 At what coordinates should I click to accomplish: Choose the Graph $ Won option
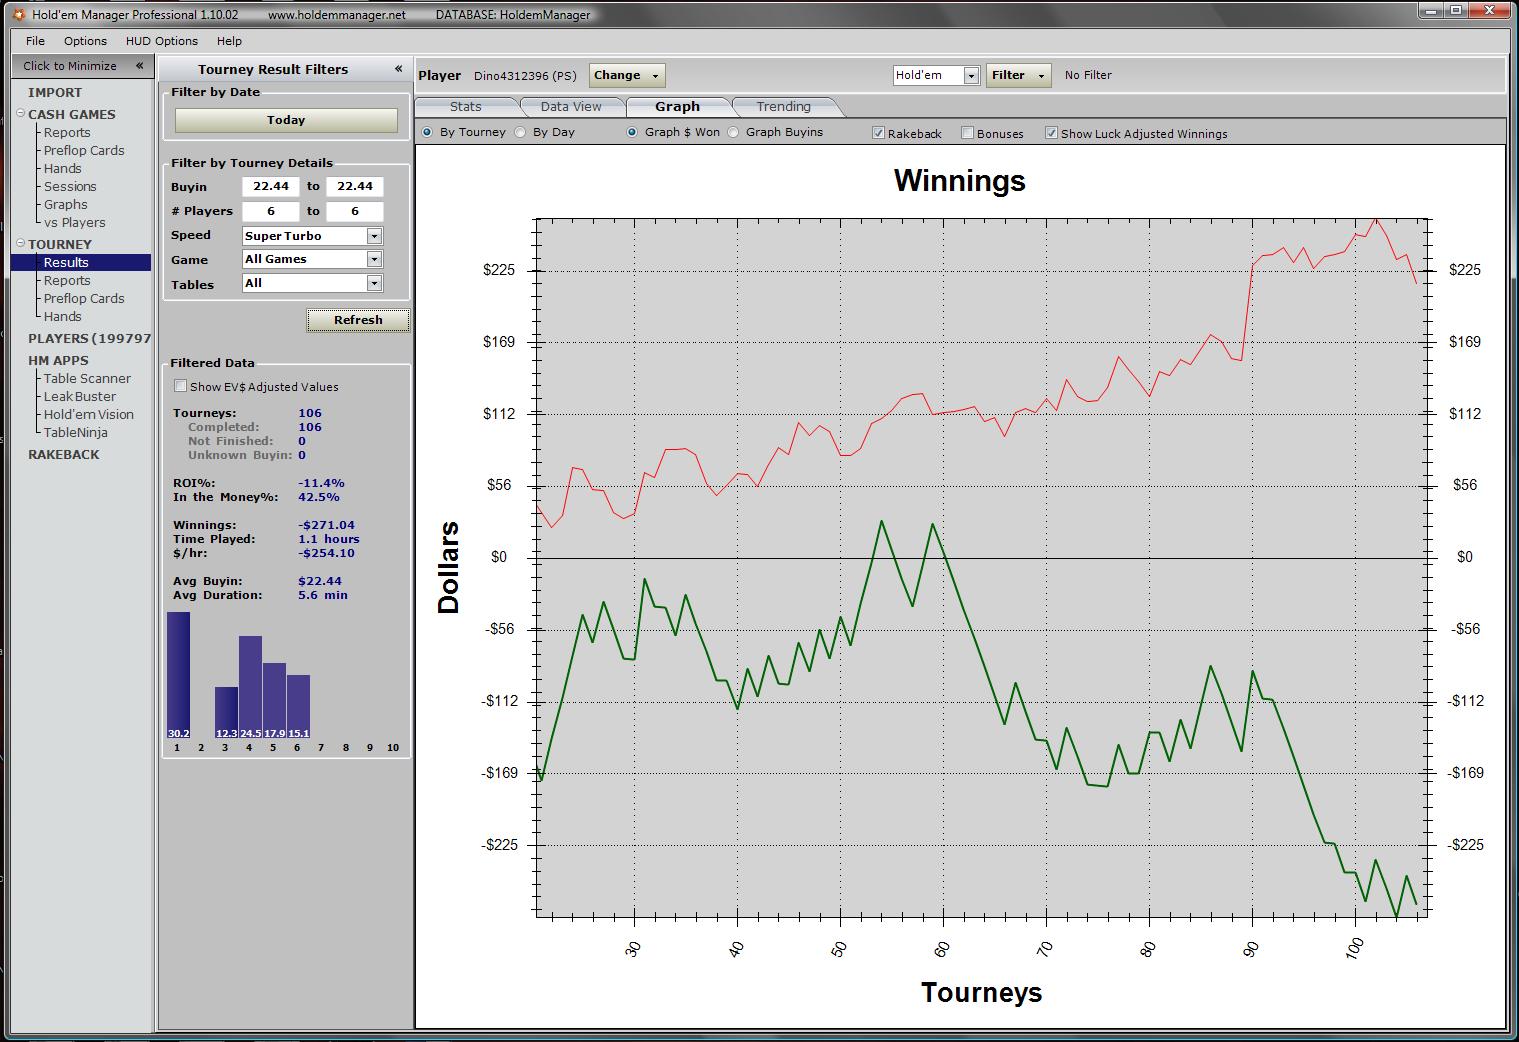click(632, 132)
